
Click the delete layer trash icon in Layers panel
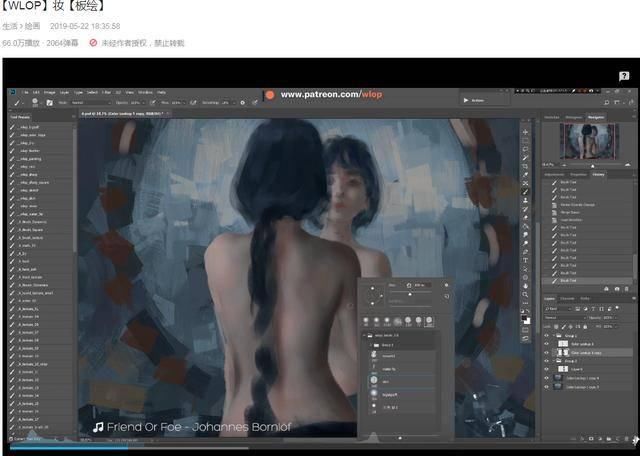[x=627, y=439]
